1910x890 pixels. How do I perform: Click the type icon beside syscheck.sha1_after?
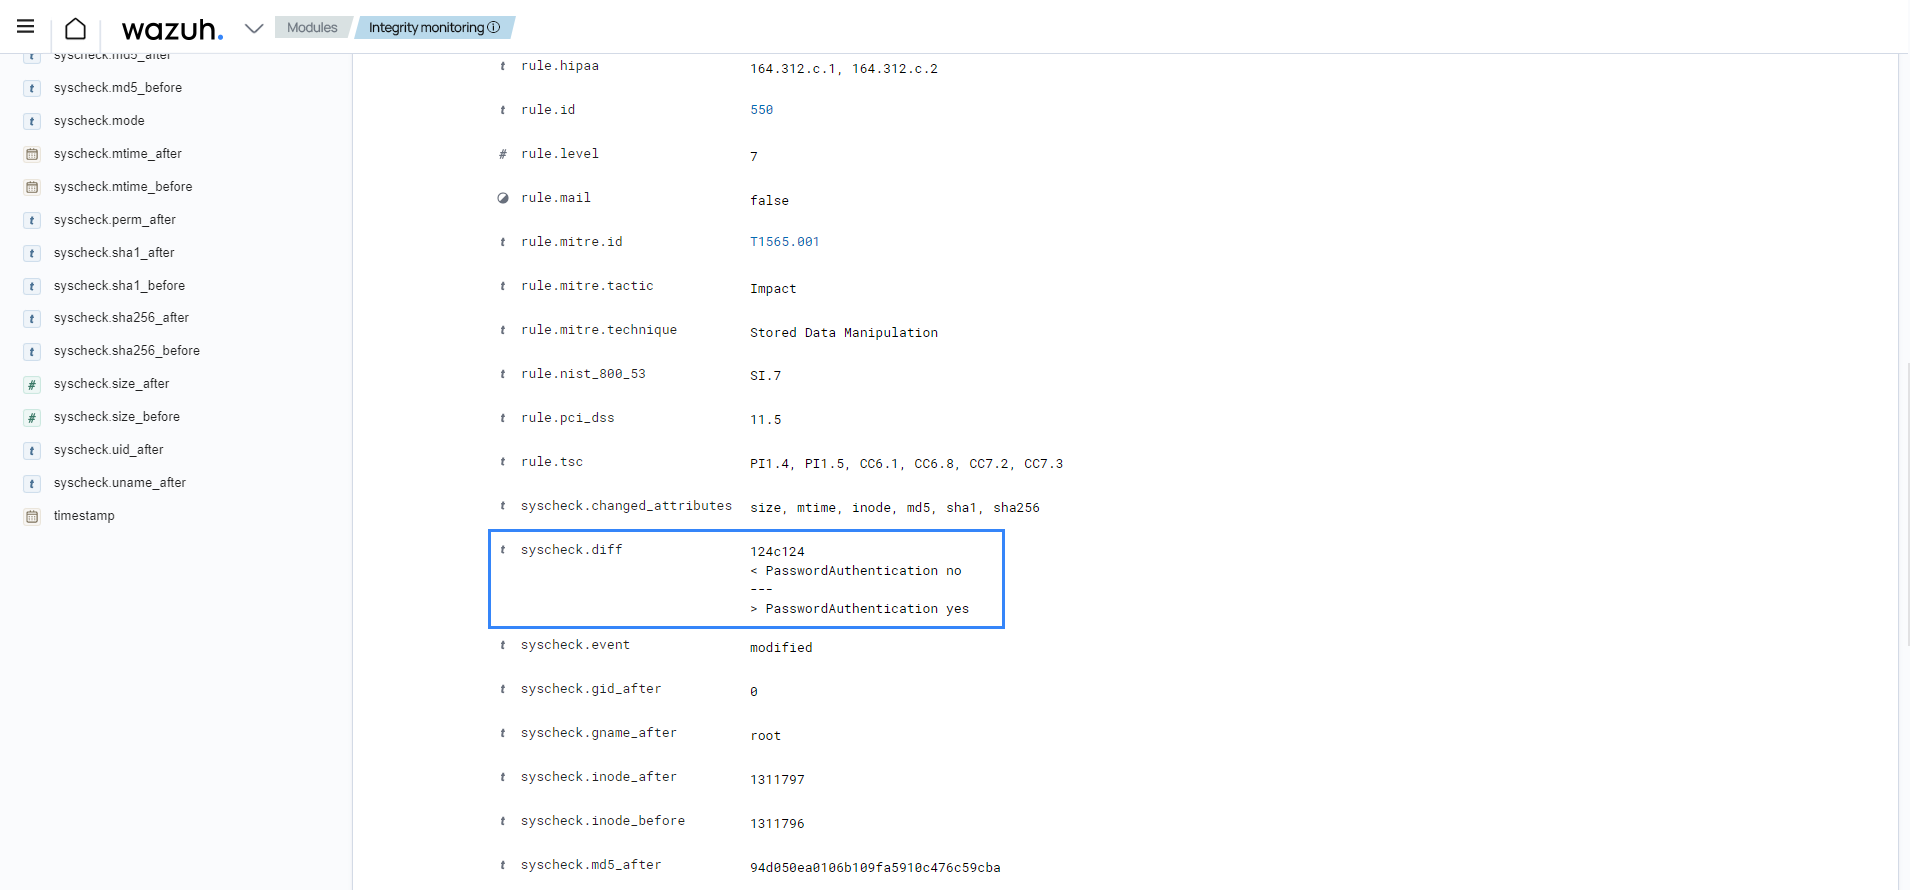coord(32,253)
